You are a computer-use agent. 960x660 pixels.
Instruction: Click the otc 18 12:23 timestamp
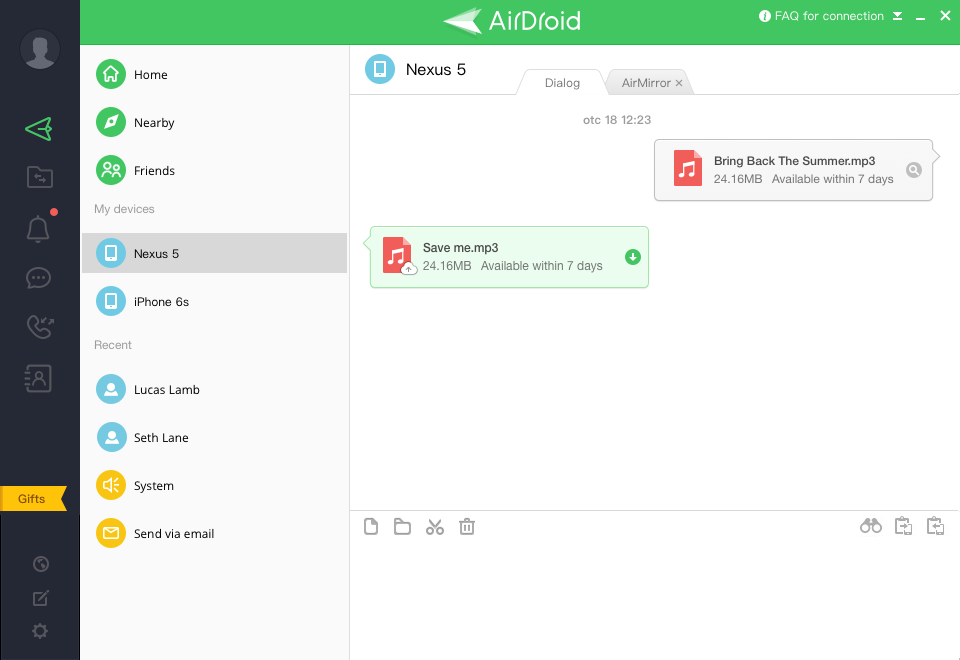point(617,120)
